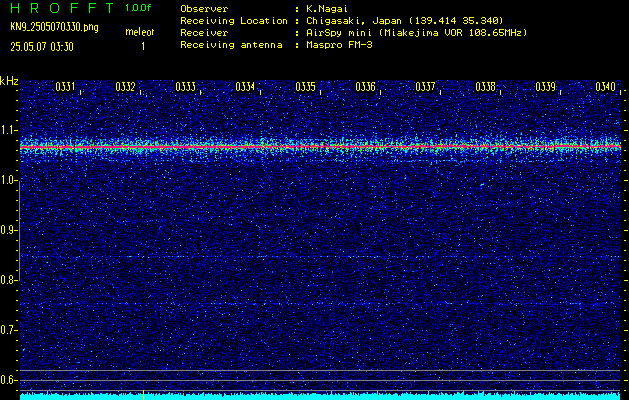The image size is (629, 400).
Task: Click the 0.9 kHz axis label
Action: [9, 230]
